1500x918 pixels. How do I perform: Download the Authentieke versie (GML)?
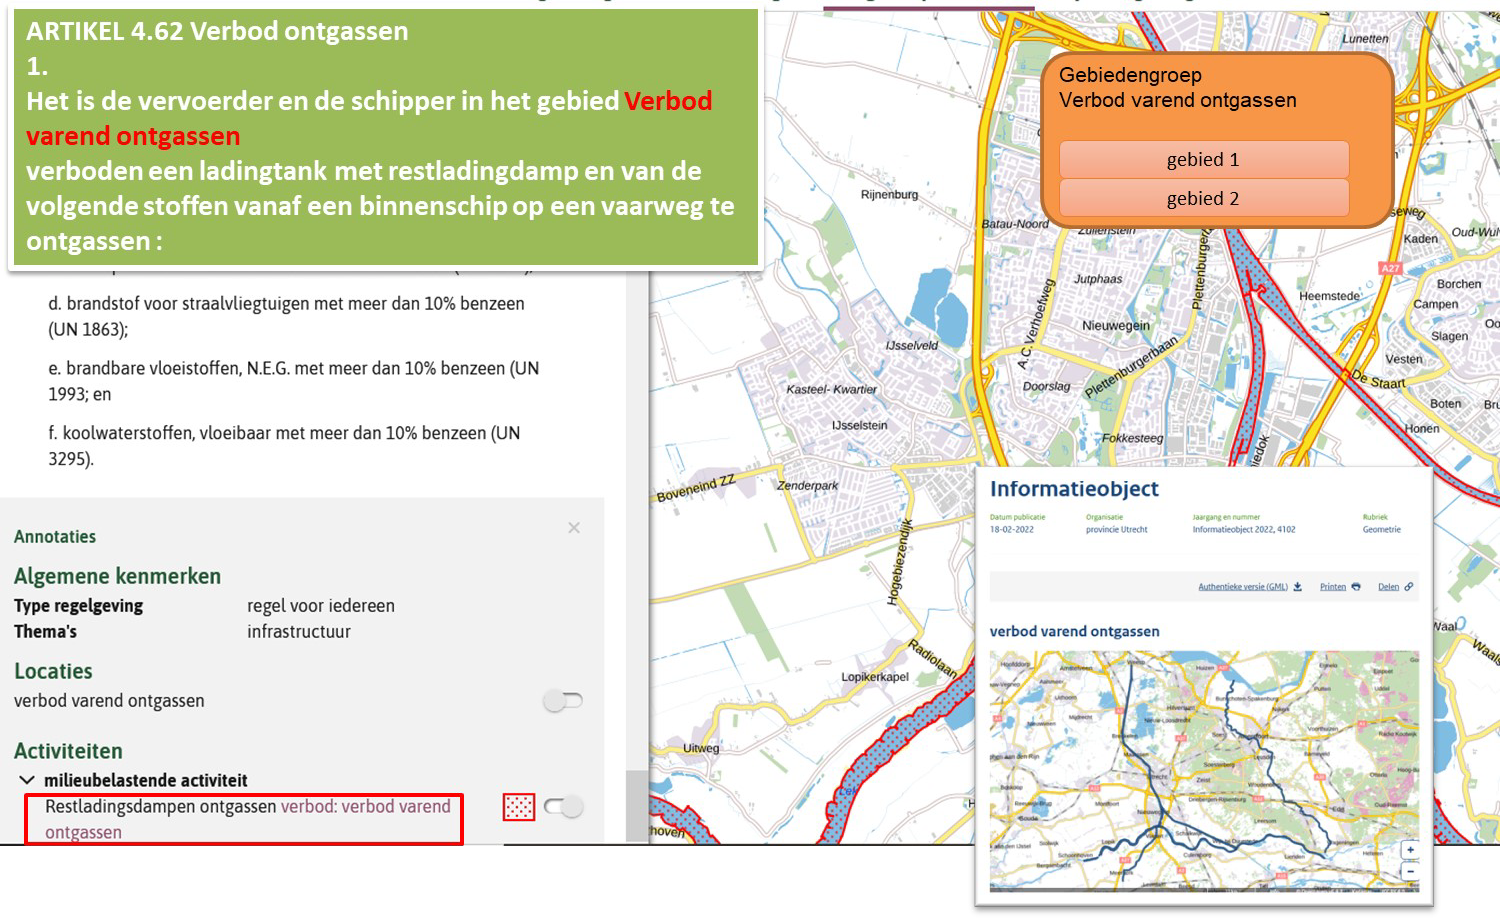click(x=1243, y=587)
